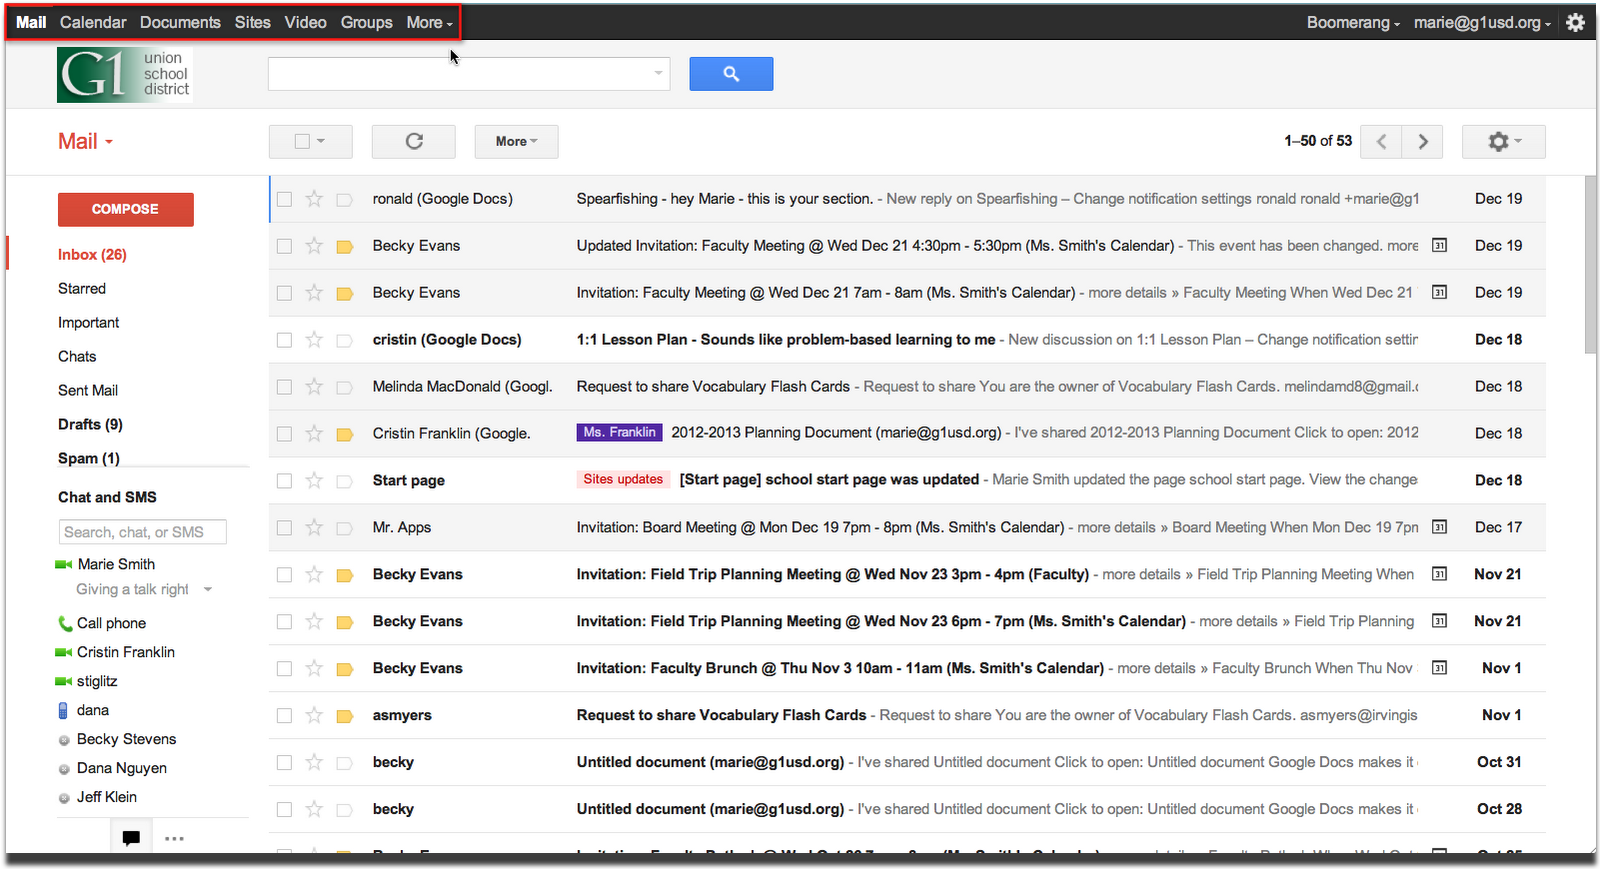Open the top-right account settings gear
This screenshot has height=869, width=1600.
pos(1575,22)
